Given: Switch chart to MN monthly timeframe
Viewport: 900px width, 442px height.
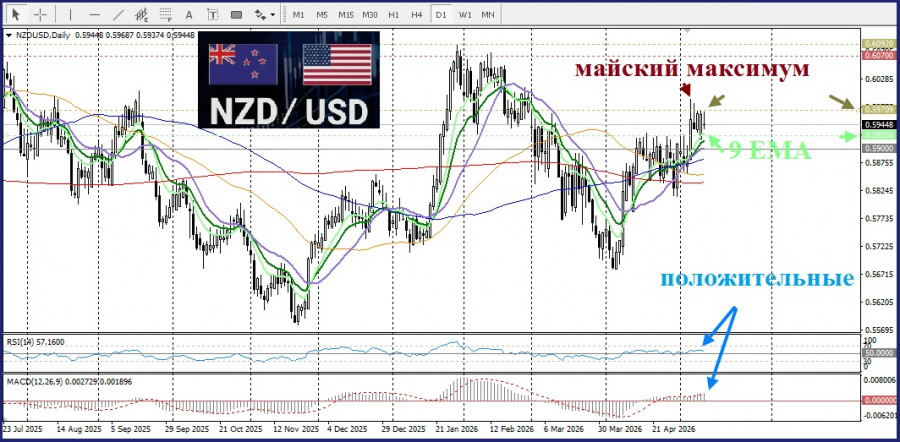Looking at the screenshot, I should [488, 14].
